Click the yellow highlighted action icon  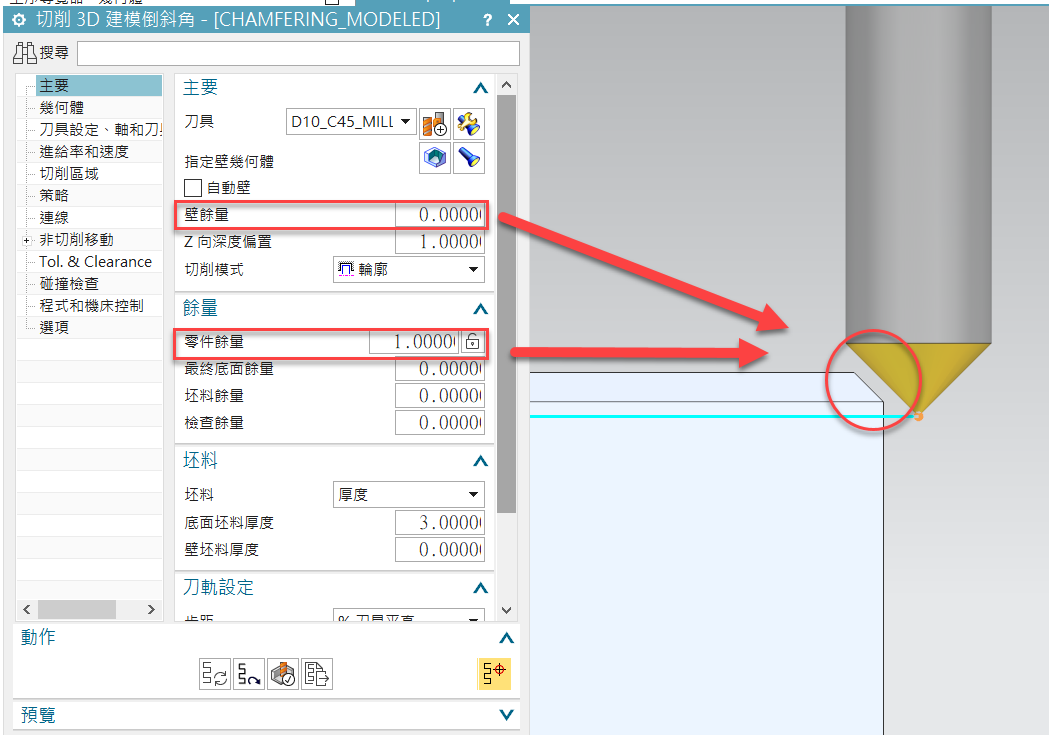tap(494, 673)
